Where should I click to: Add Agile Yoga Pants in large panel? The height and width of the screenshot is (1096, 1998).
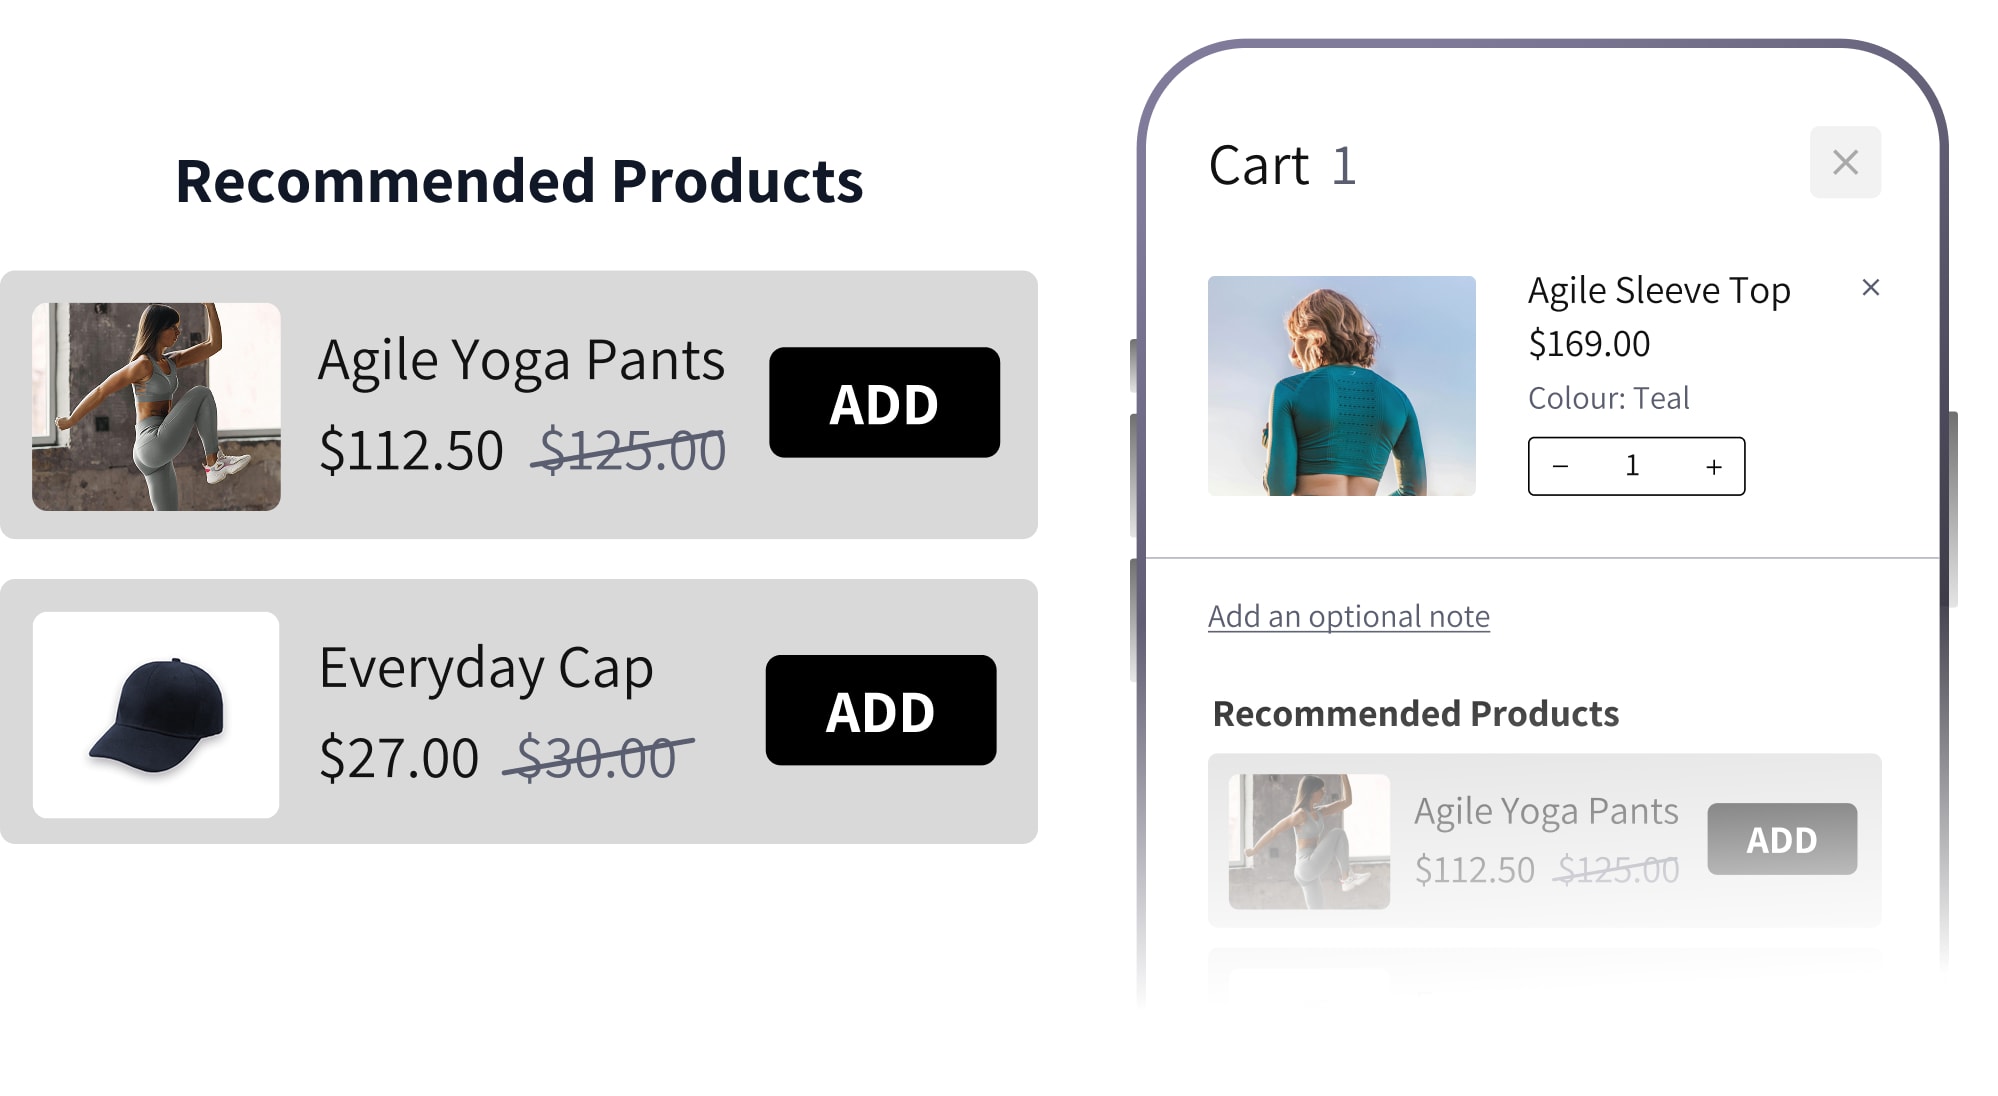click(884, 403)
